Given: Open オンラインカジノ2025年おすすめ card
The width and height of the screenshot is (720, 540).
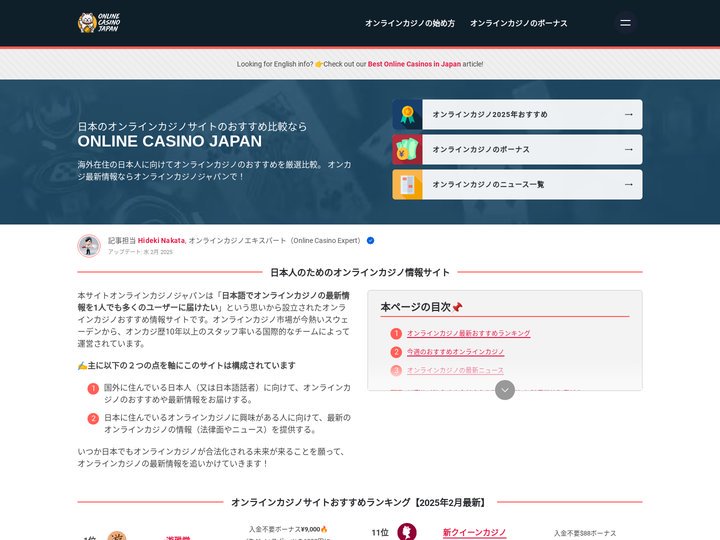Looking at the screenshot, I should click(x=517, y=114).
